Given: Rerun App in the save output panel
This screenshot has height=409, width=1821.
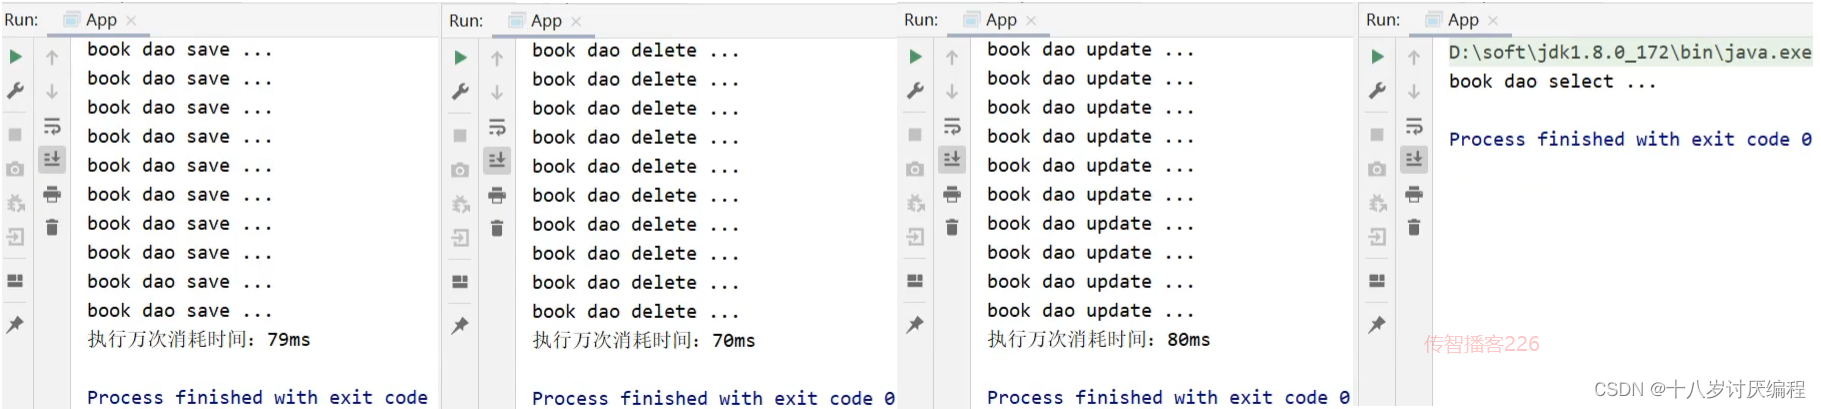Looking at the screenshot, I should 15,57.
